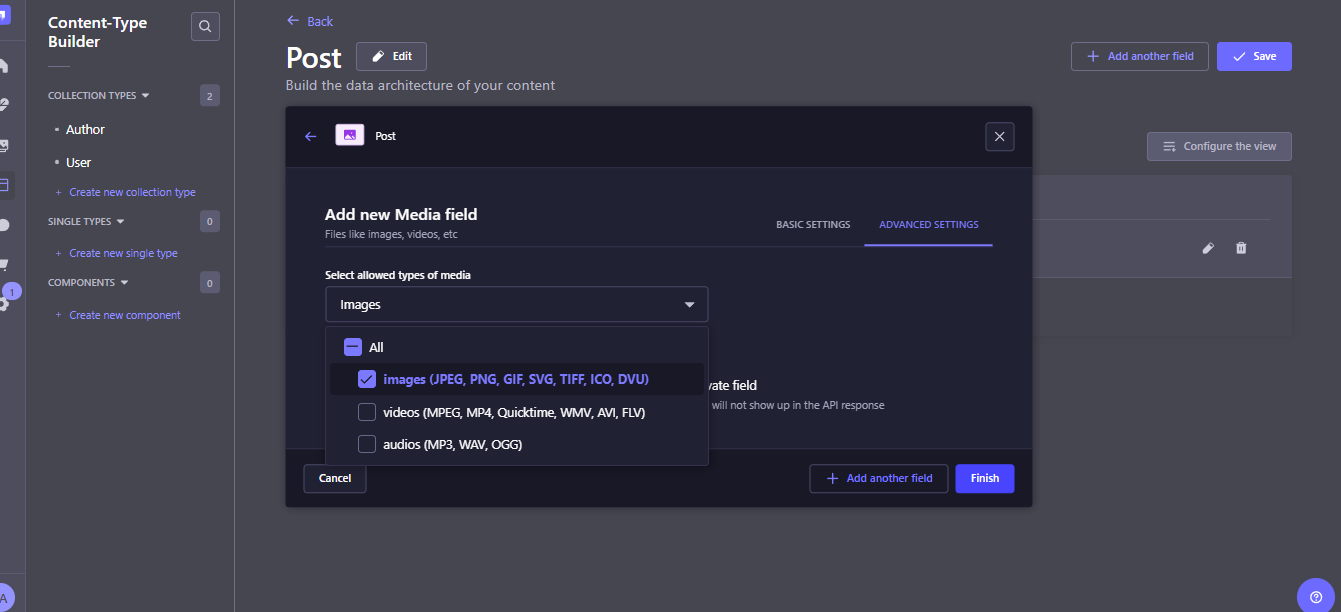This screenshot has width=1341, height=612.
Task: Select the Advanced Settings tab
Action: click(x=928, y=225)
